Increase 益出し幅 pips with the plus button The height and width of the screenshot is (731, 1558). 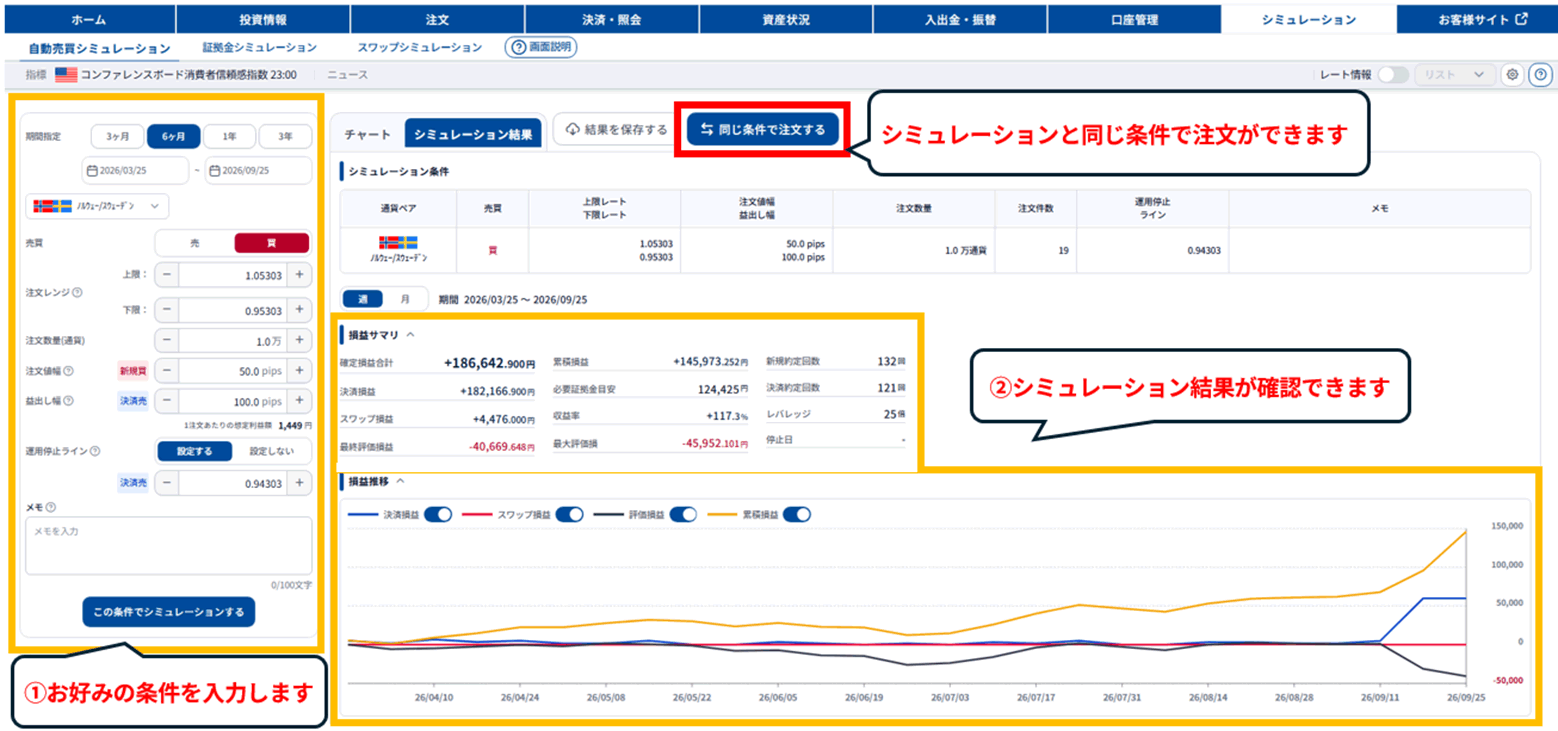tap(299, 402)
